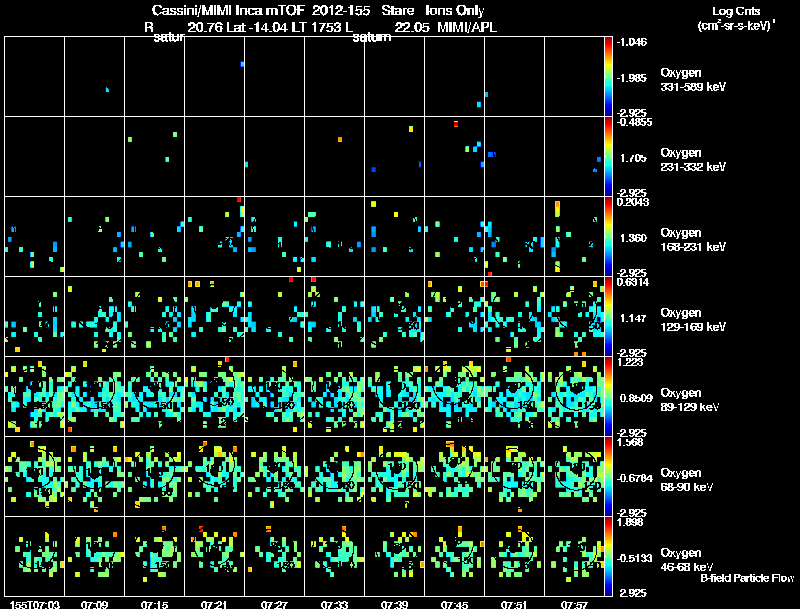The width and height of the screenshot is (800, 609).
Task: Select the Cassini/MIMI Inca mTOF title text
Action: tap(228, 11)
